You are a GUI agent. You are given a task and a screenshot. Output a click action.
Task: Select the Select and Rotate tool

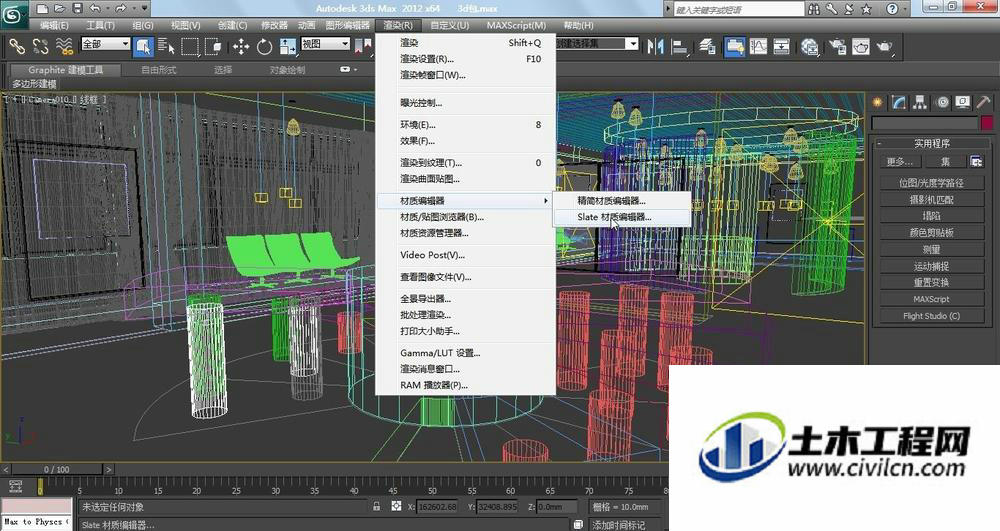click(x=265, y=46)
